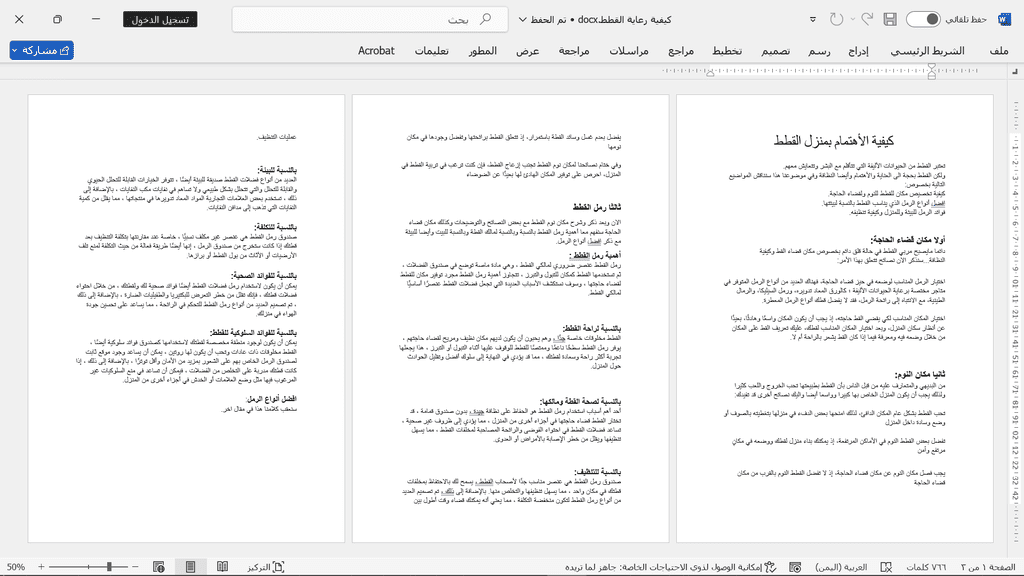Open the مشاركة share options dropdown

click(14, 50)
